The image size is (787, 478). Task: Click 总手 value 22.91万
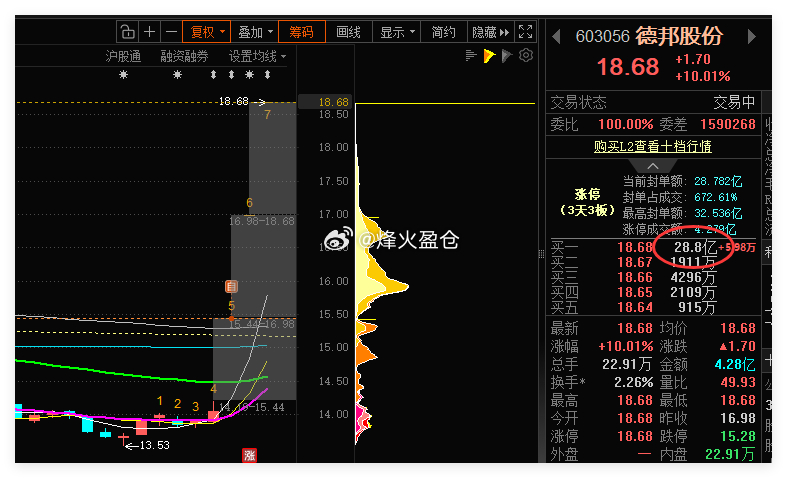[627, 365]
